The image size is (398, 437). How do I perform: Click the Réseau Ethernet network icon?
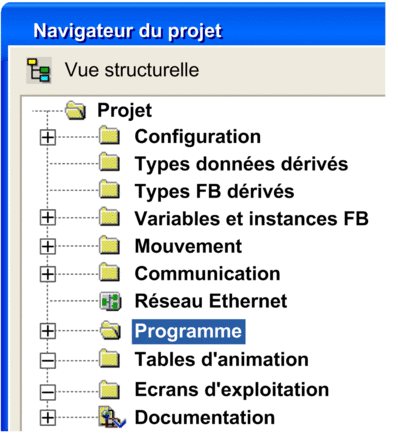[x=110, y=301]
